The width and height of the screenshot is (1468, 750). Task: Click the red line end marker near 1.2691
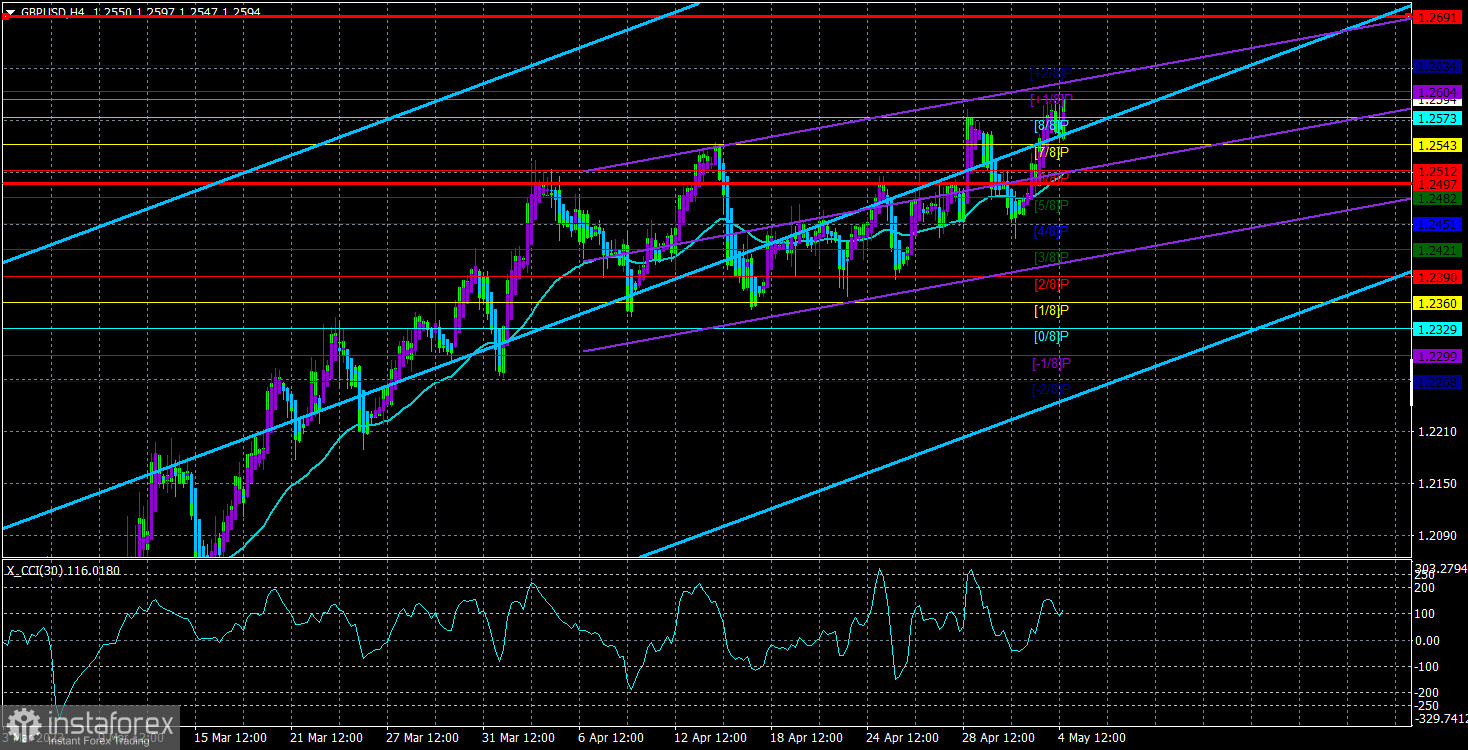[1409, 17]
